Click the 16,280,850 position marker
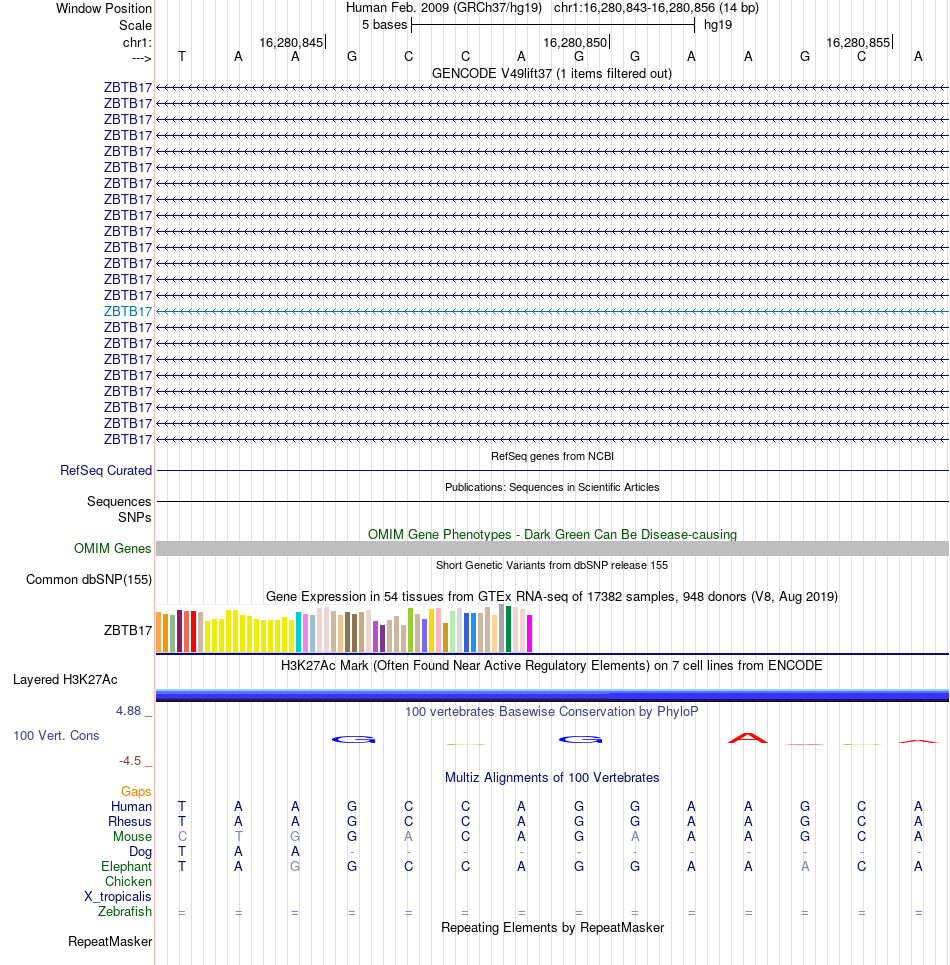 coord(575,42)
